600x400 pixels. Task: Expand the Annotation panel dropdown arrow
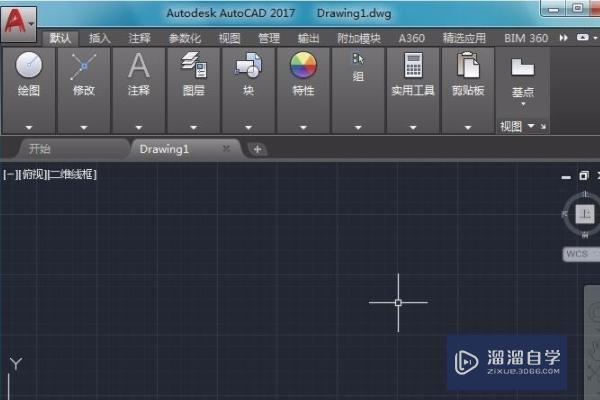pos(139,127)
